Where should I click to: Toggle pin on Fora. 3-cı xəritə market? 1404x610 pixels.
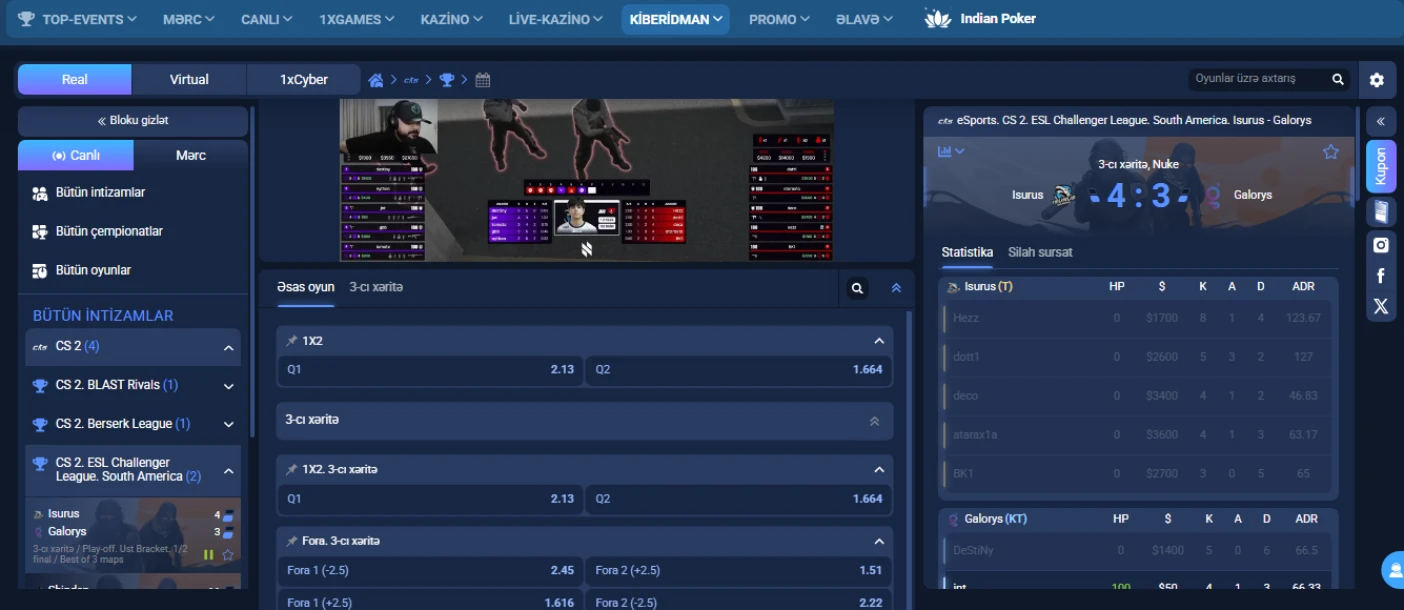coord(292,541)
